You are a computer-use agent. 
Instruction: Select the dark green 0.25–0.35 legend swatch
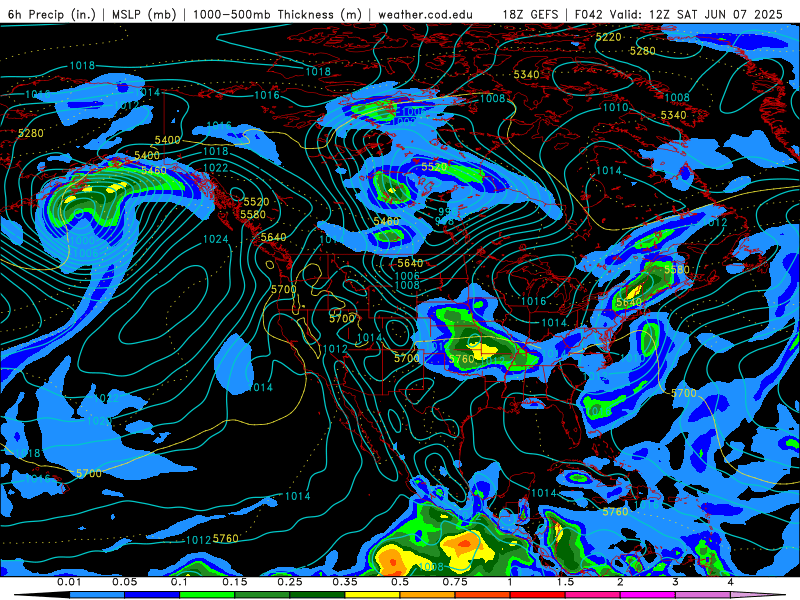[317, 595]
